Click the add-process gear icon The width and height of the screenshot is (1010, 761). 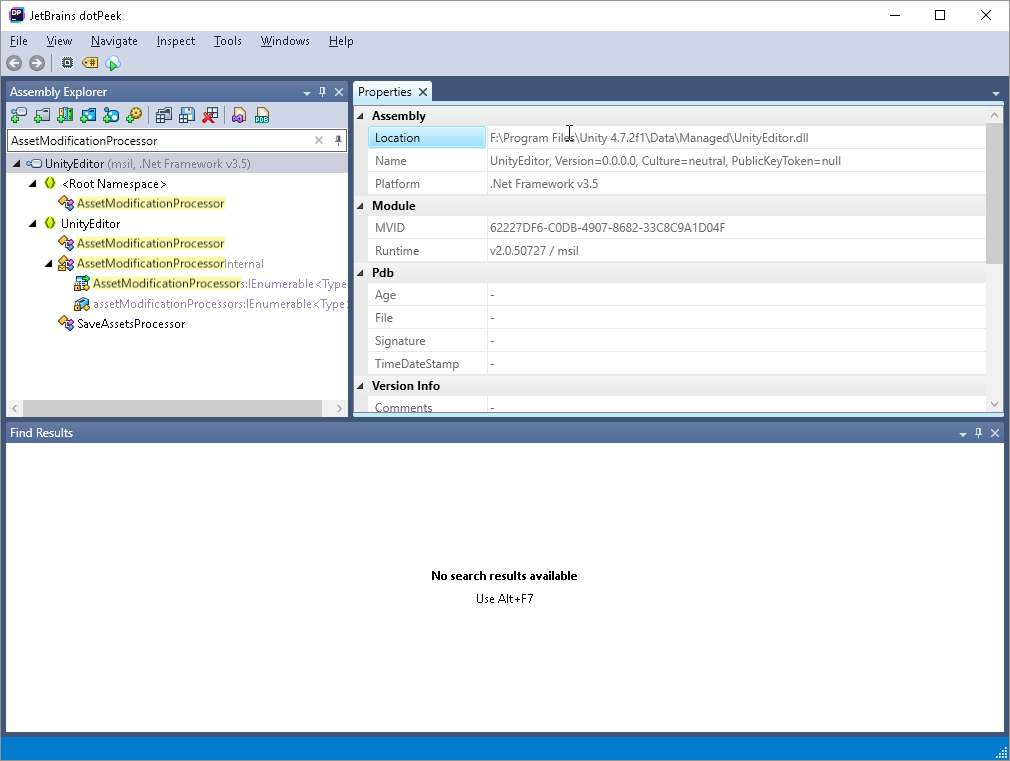(x=134, y=115)
